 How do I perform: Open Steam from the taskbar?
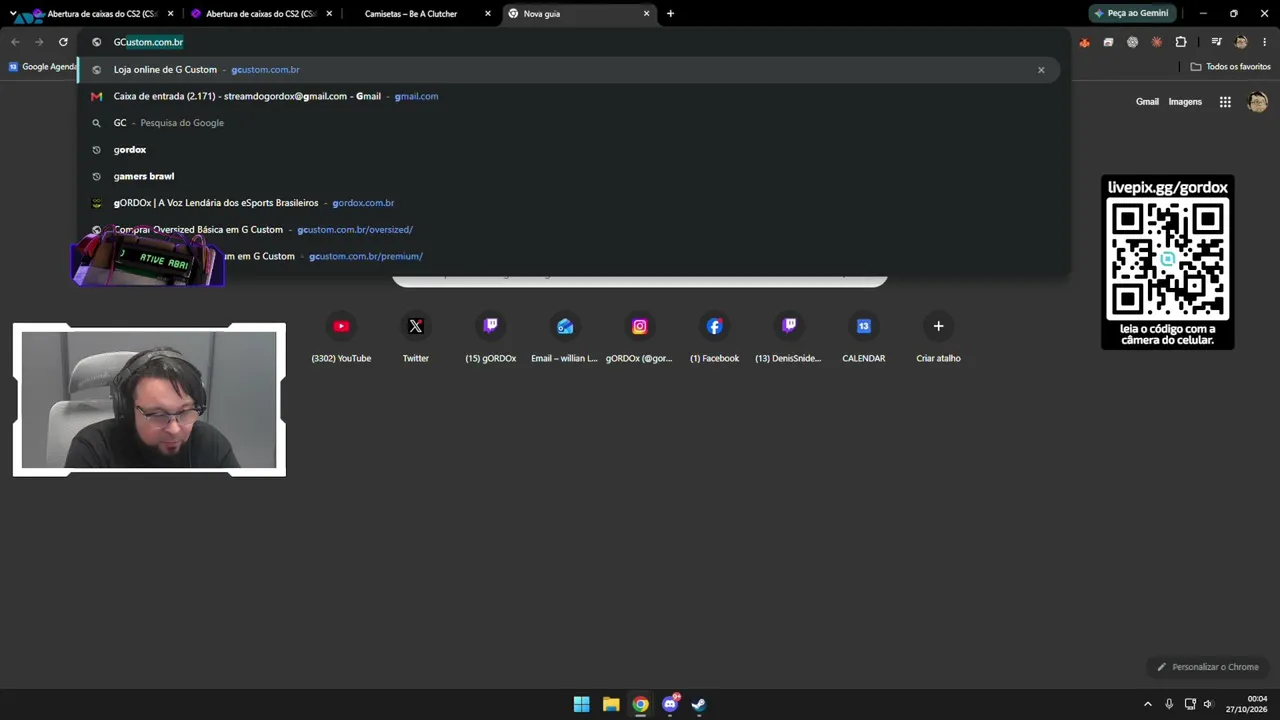tap(699, 704)
